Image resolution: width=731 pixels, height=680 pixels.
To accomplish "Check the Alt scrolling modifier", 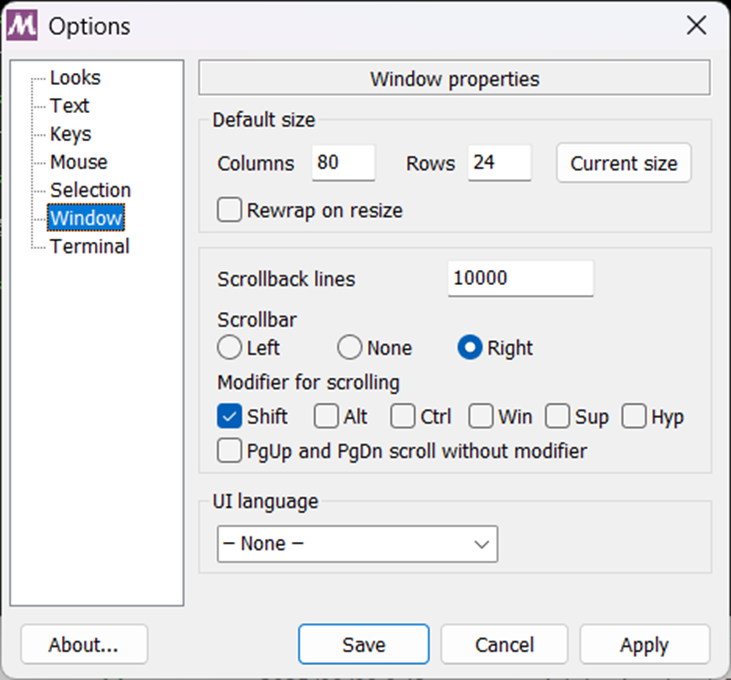I will pyautogui.click(x=326, y=416).
